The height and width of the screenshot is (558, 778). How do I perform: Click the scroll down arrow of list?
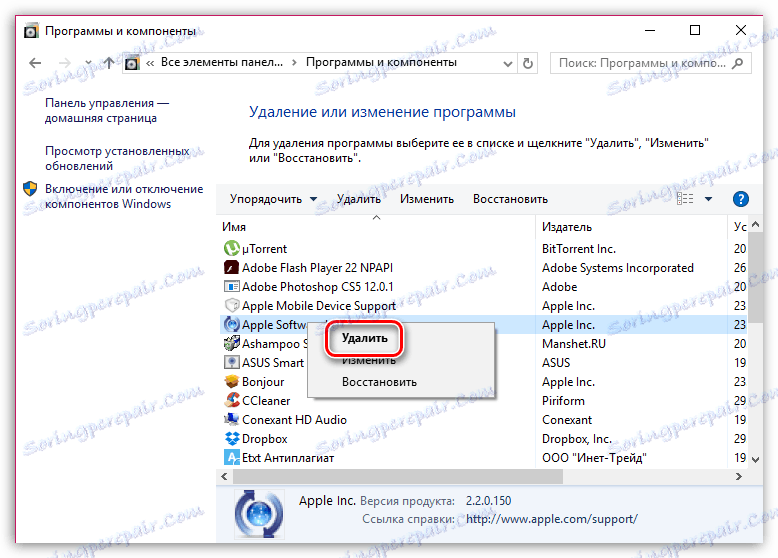click(x=755, y=460)
